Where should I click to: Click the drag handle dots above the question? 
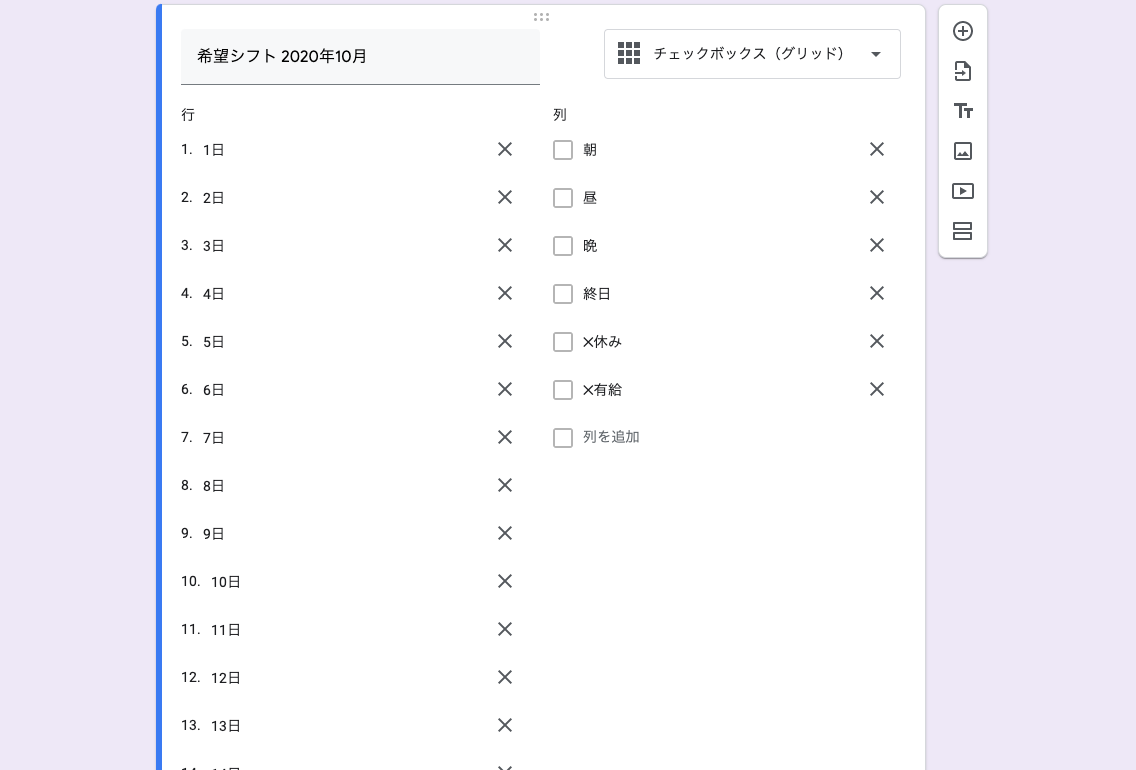pos(541,17)
